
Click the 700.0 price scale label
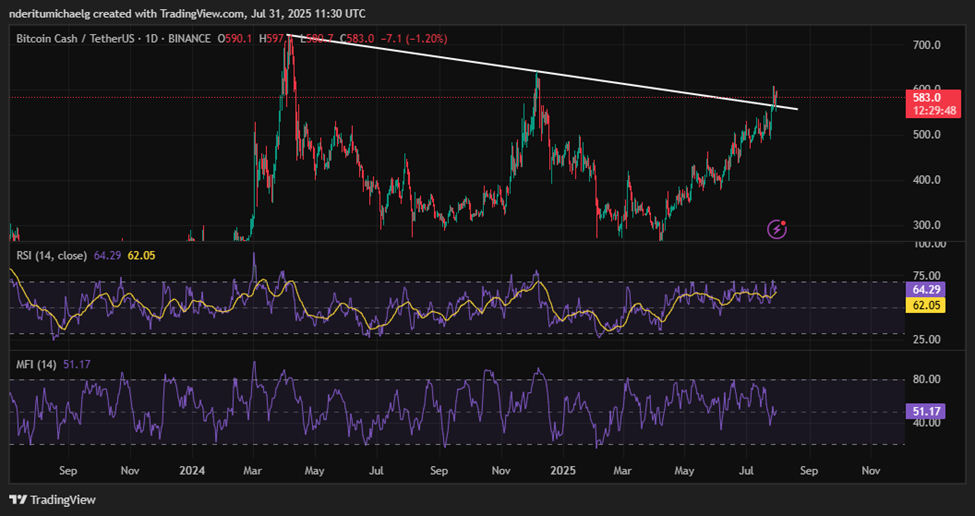coord(926,46)
